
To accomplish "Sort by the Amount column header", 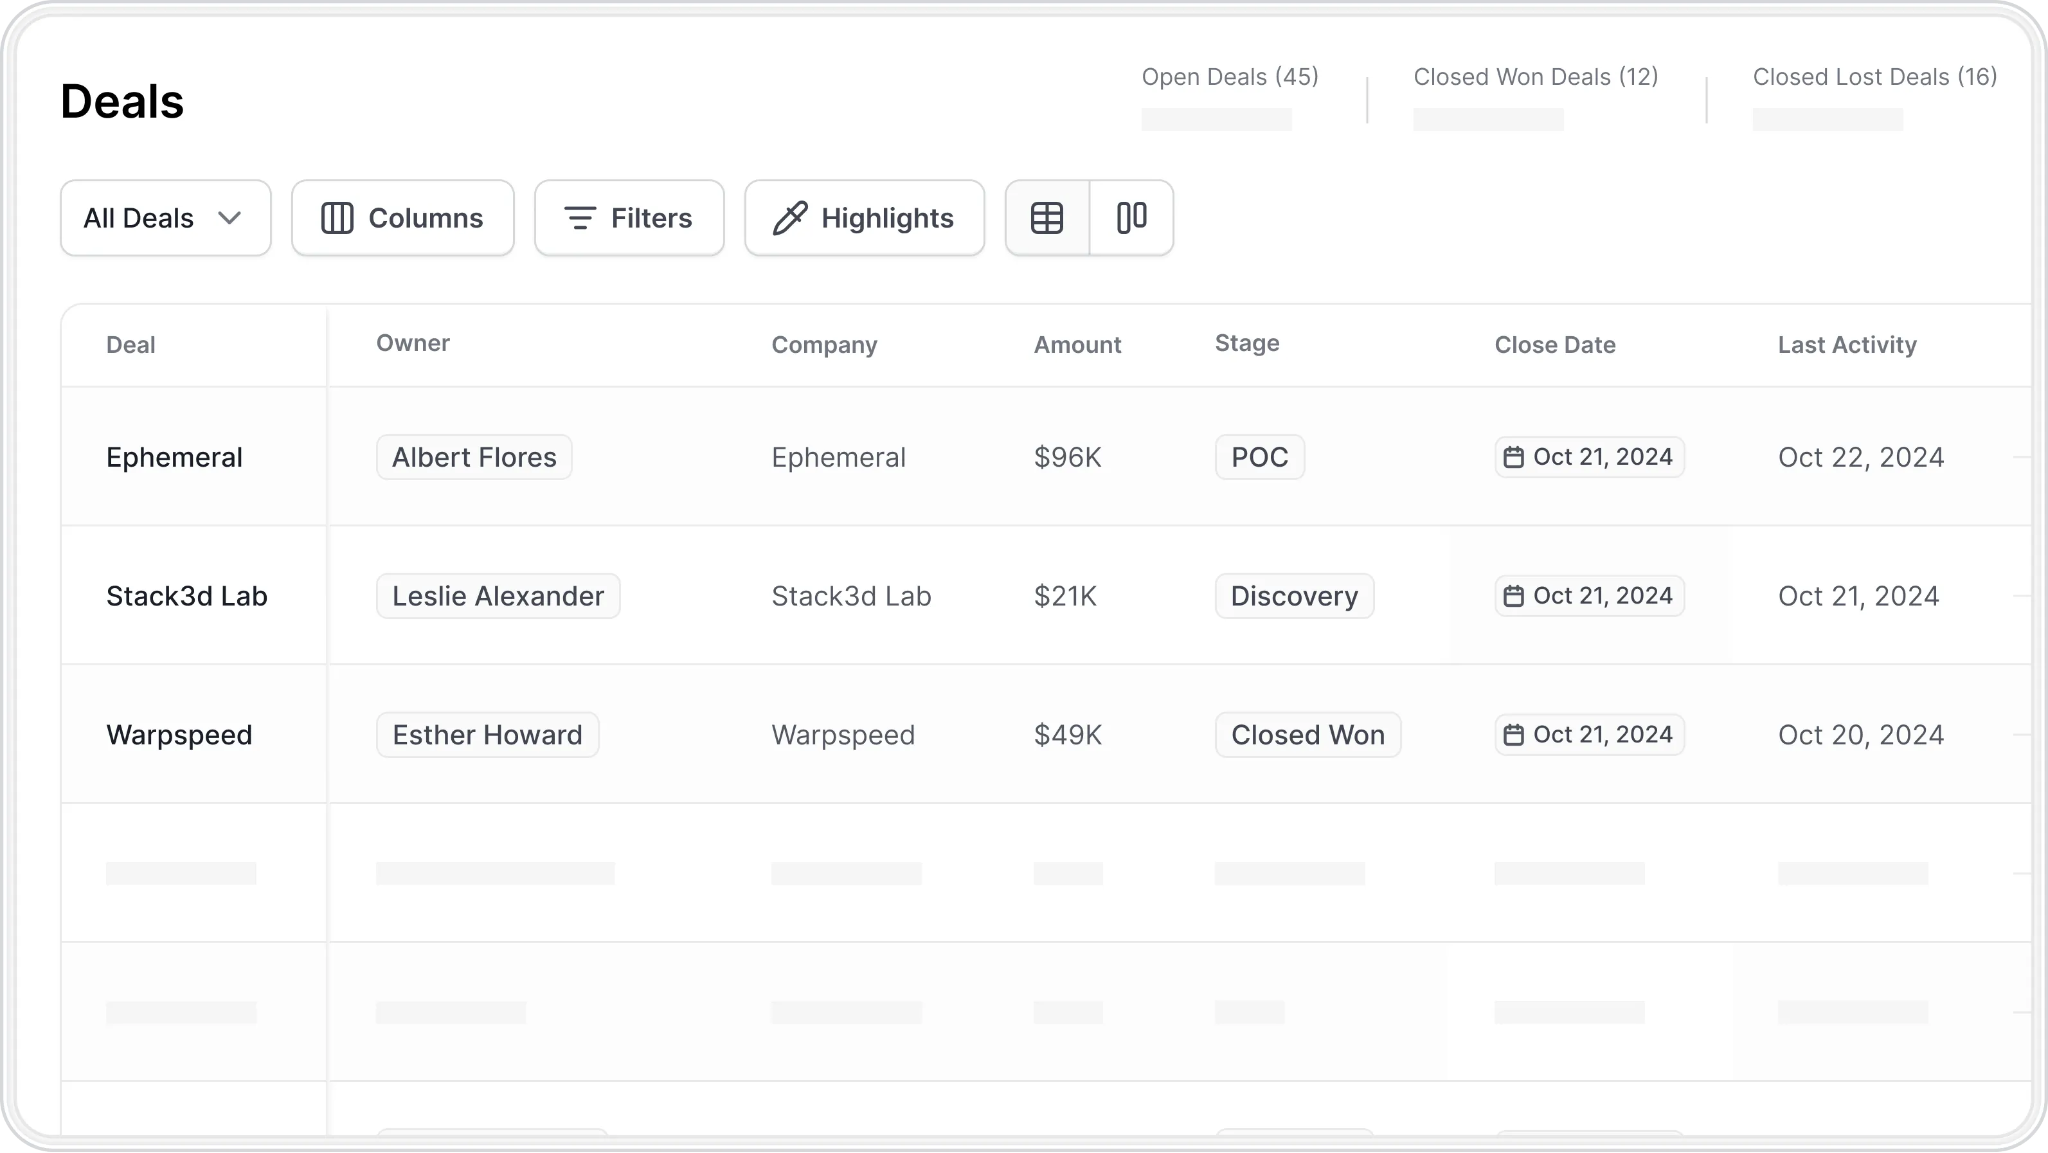I will click(1077, 345).
